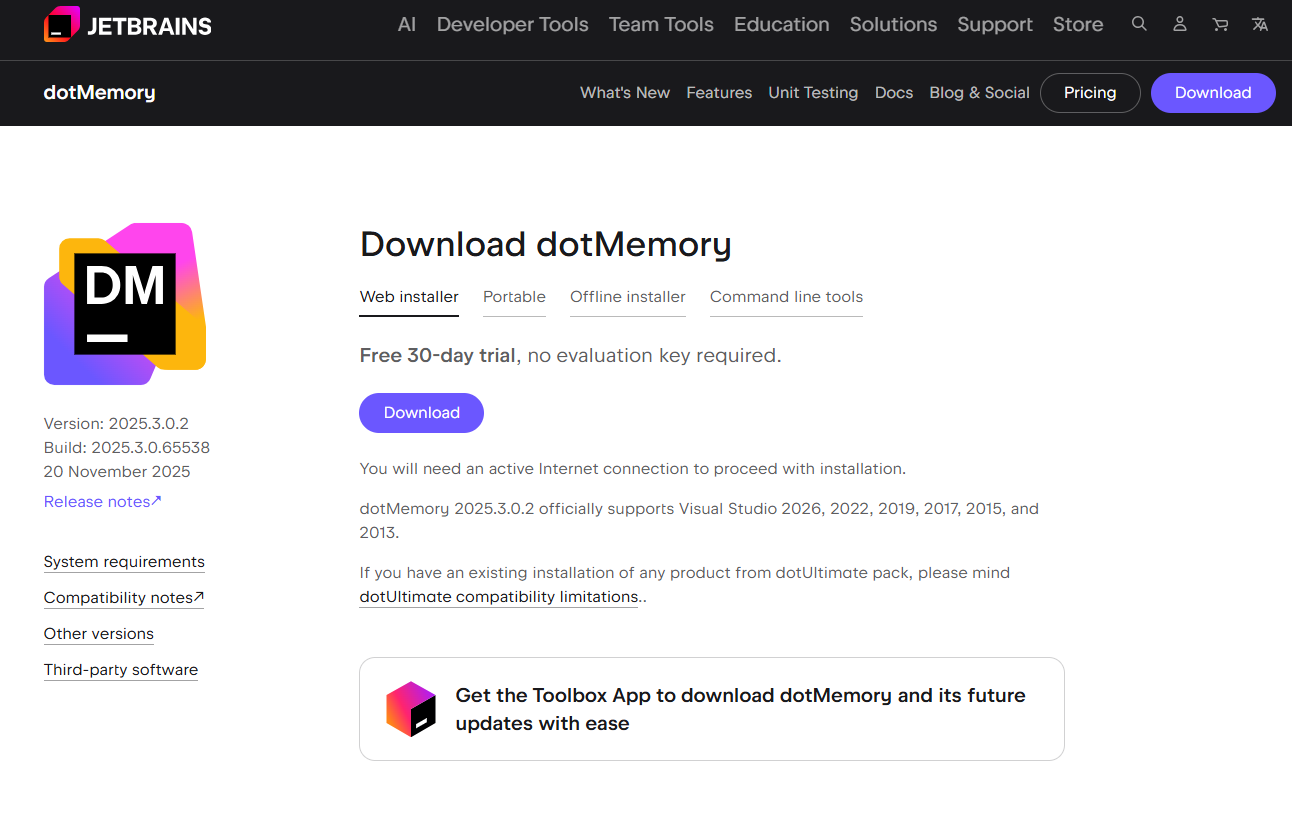Expand the Solutions menu
The width and height of the screenshot is (1292, 813).
(x=893, y=24)
